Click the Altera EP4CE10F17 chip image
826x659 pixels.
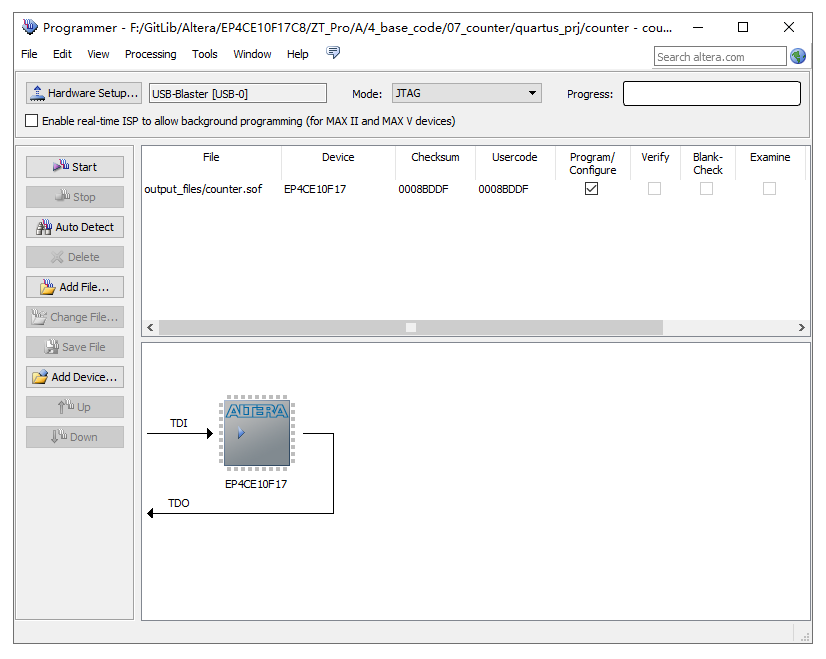click(x=257, y=434)
